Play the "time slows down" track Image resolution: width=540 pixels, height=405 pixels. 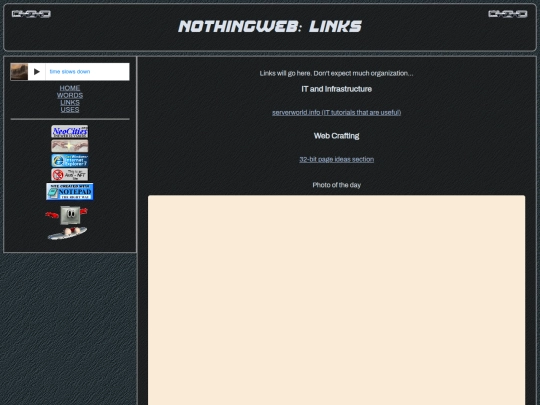[37, 72]
